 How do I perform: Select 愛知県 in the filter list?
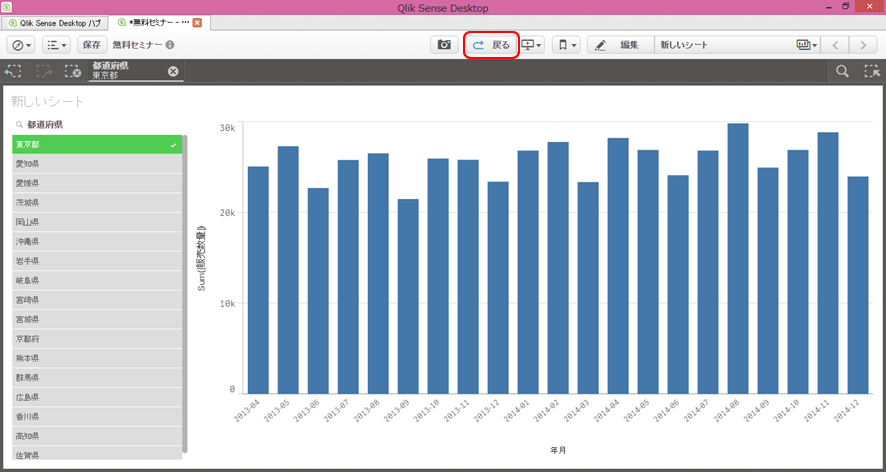pos(96,163)
